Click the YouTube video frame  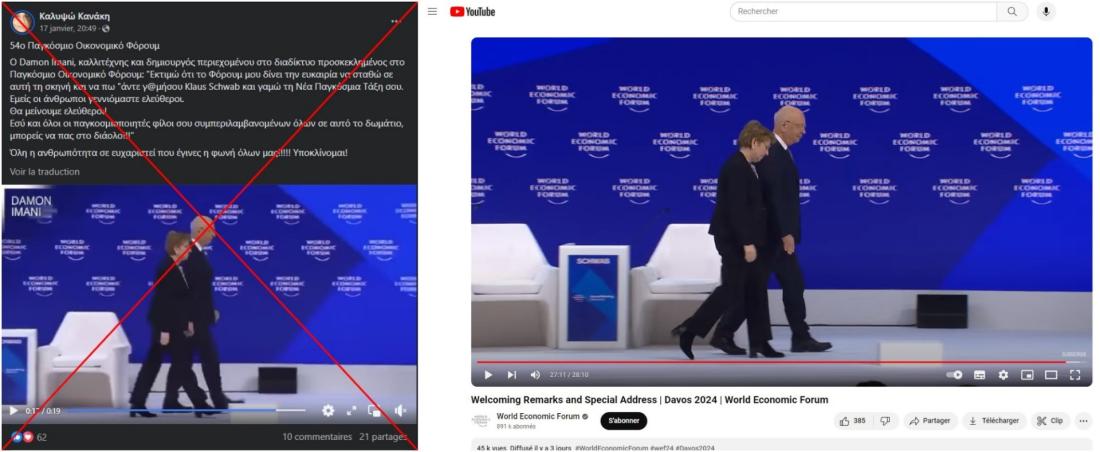click(x=781, y=211)
